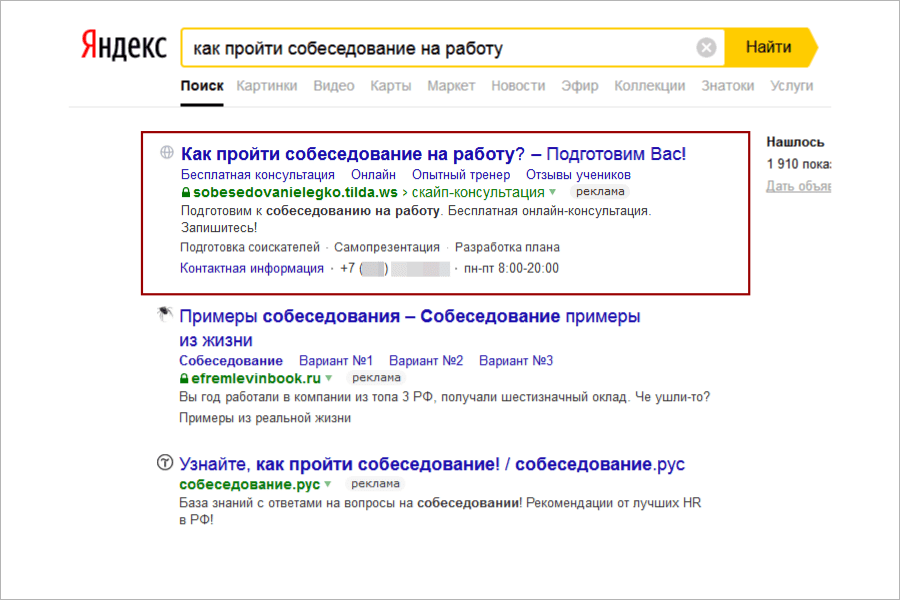Click the Бесплатная консультация sitelink
The image size is (900, 600).
click(258, 174)
